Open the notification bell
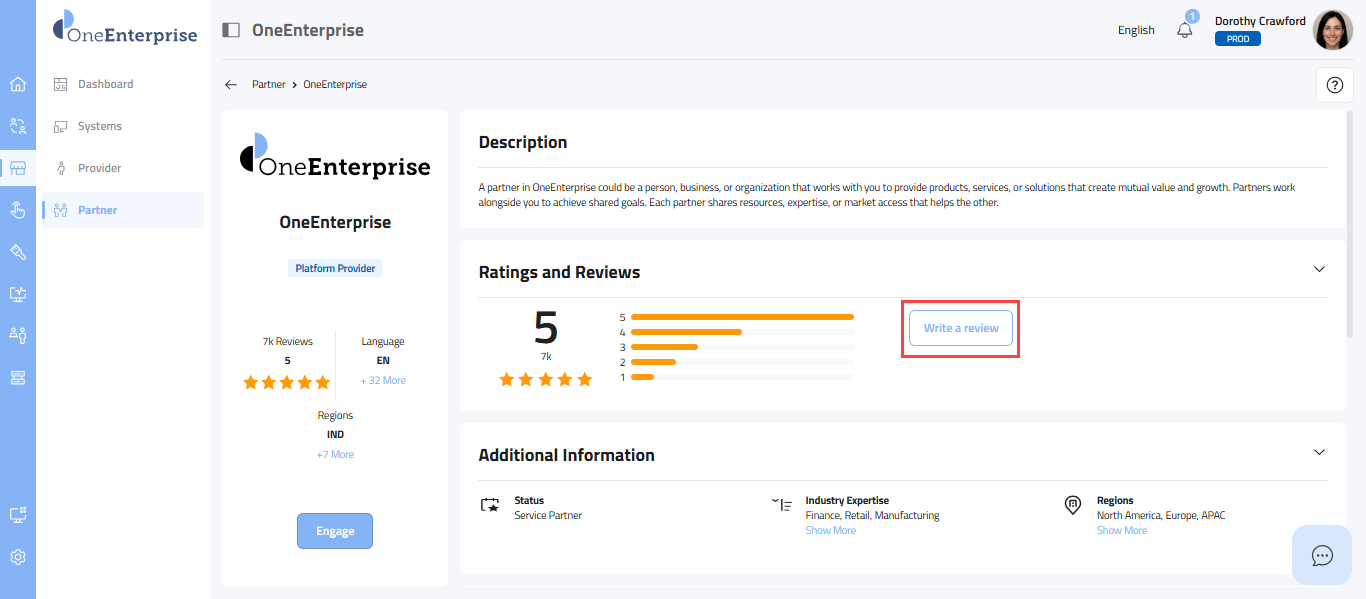Viewport: 1366px width, 599px height. coord(1185,30)
